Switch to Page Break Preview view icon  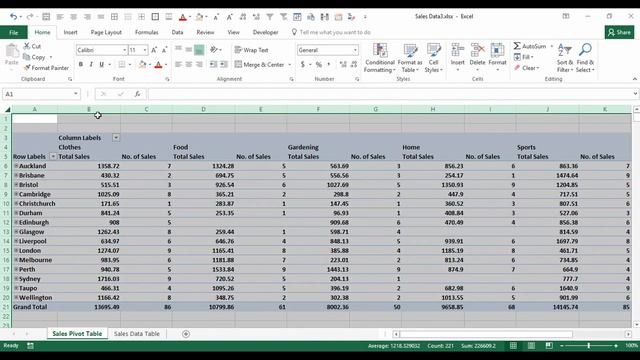point(549,346)
